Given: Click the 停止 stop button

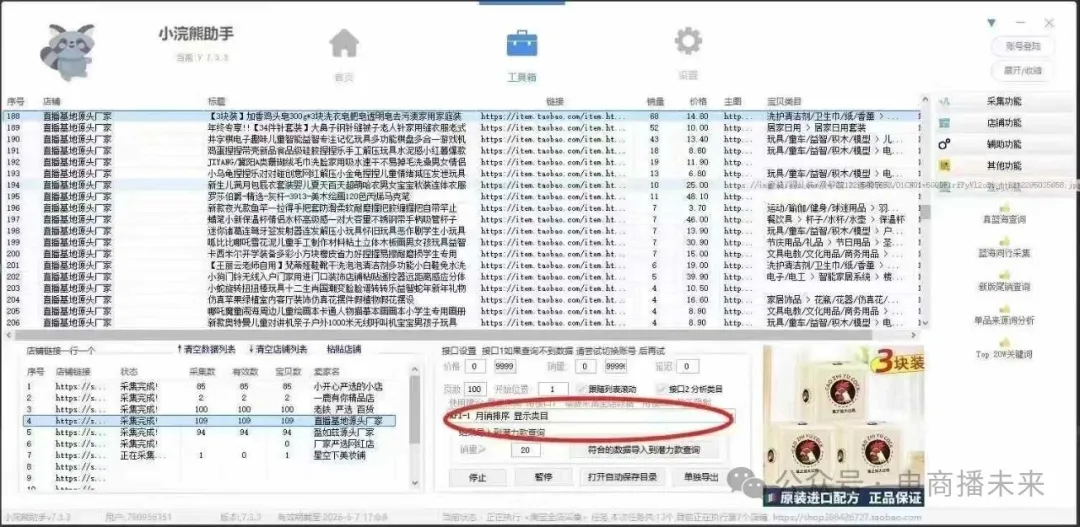Looking at the screenshot, I should point(477,478).
